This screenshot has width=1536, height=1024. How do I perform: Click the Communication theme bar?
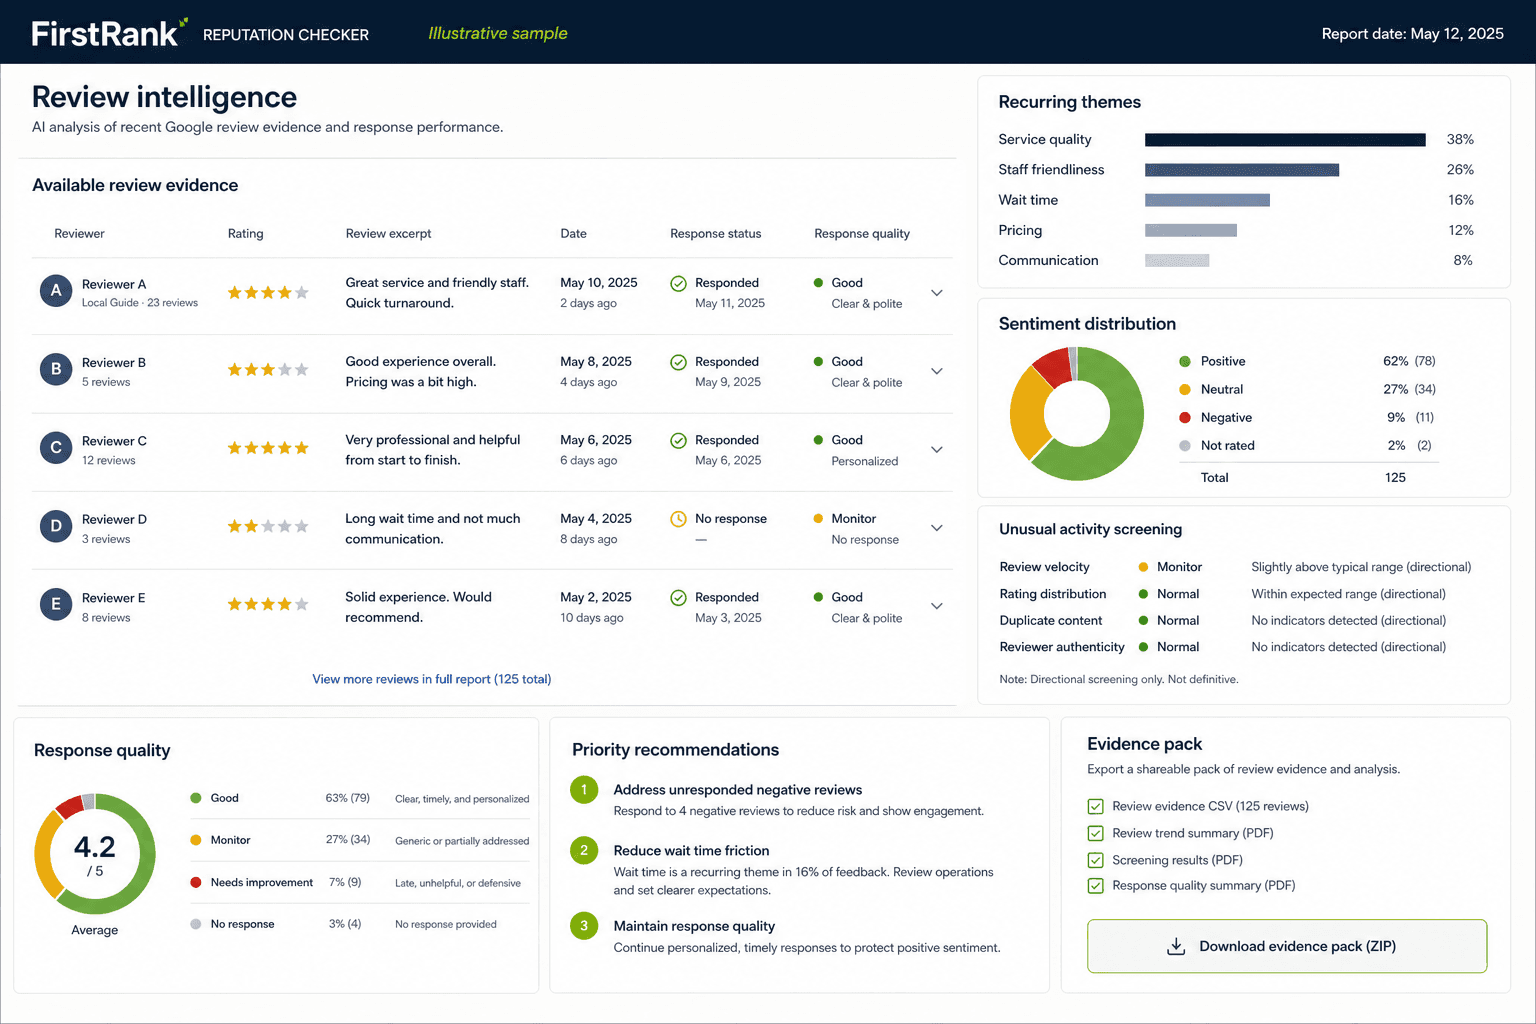(x=1177, y=260)
